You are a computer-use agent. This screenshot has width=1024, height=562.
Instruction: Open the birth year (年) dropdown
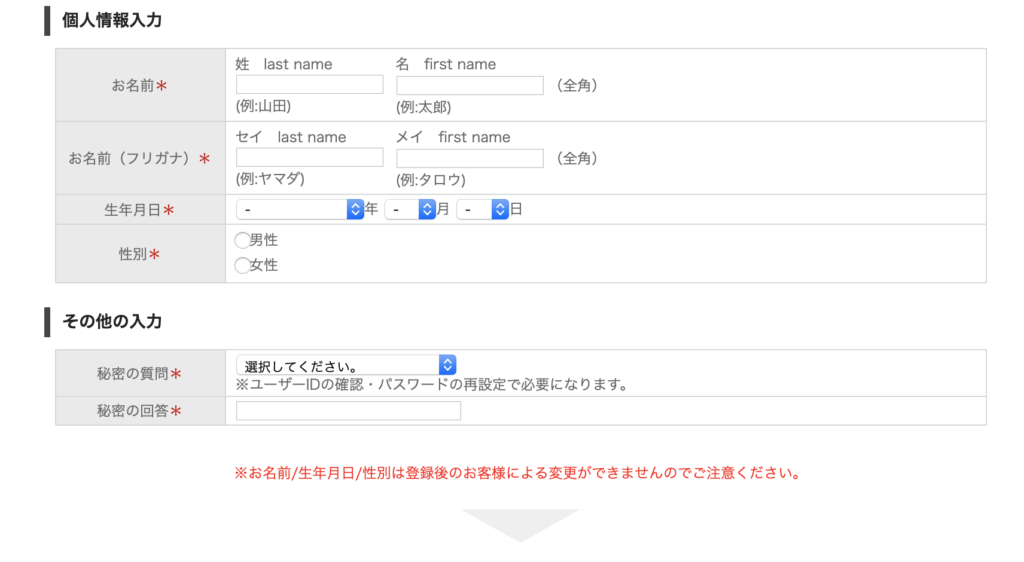click(300, 210)
